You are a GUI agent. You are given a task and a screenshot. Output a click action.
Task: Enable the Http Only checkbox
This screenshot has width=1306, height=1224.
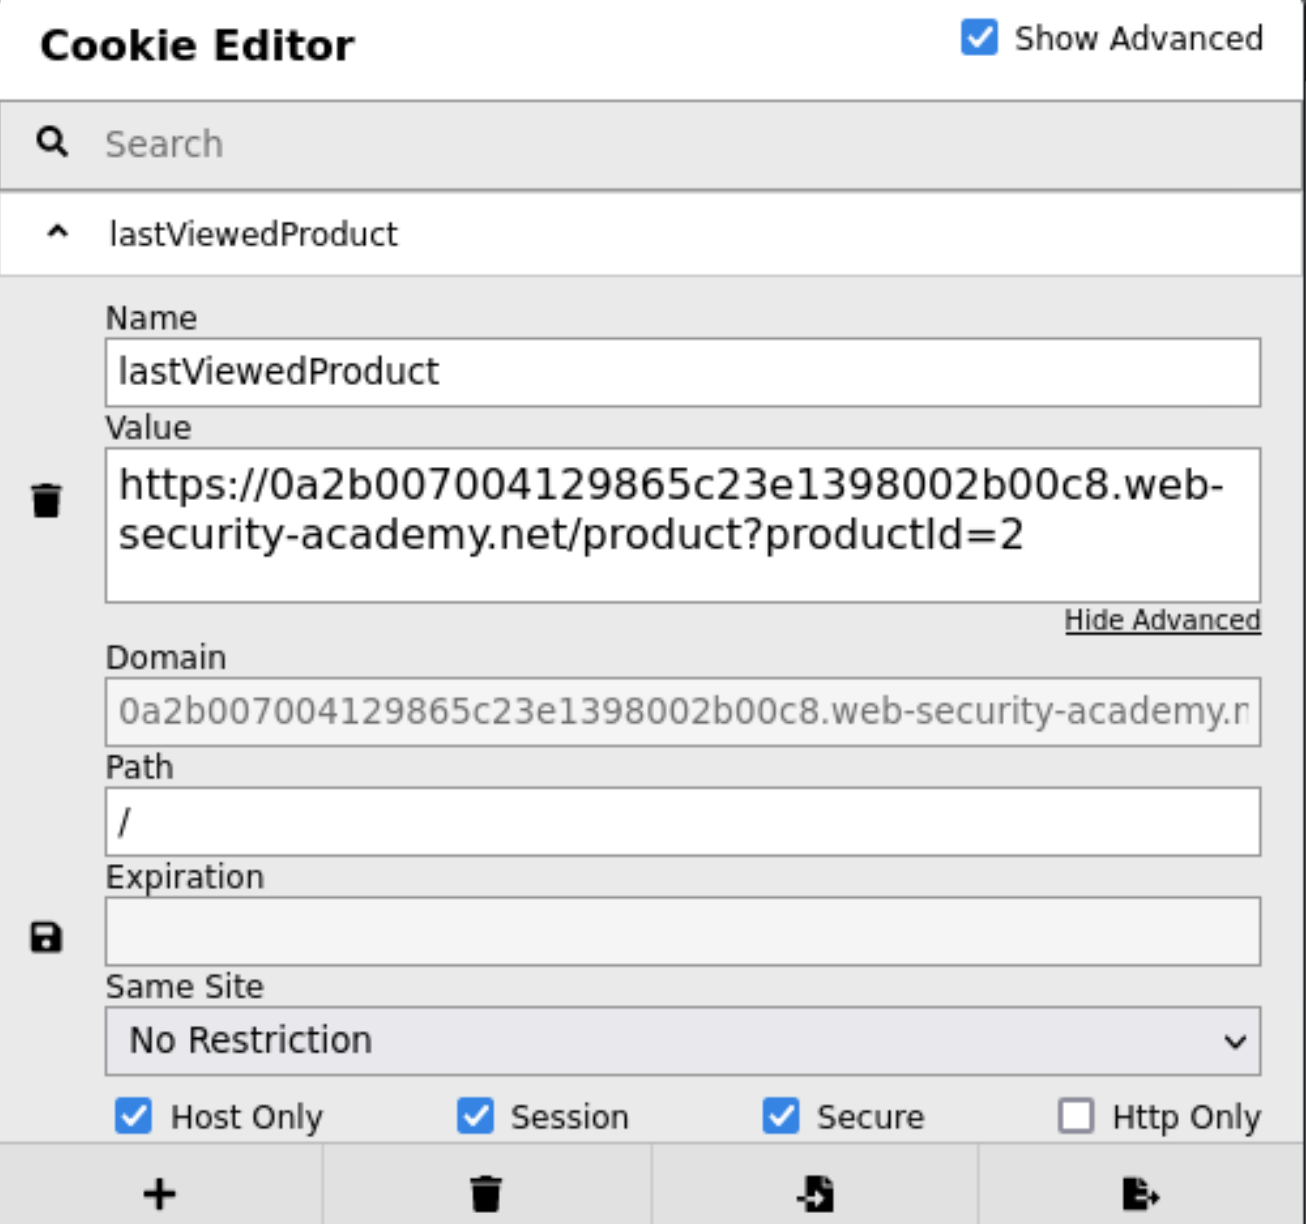coord(1076,1116)
